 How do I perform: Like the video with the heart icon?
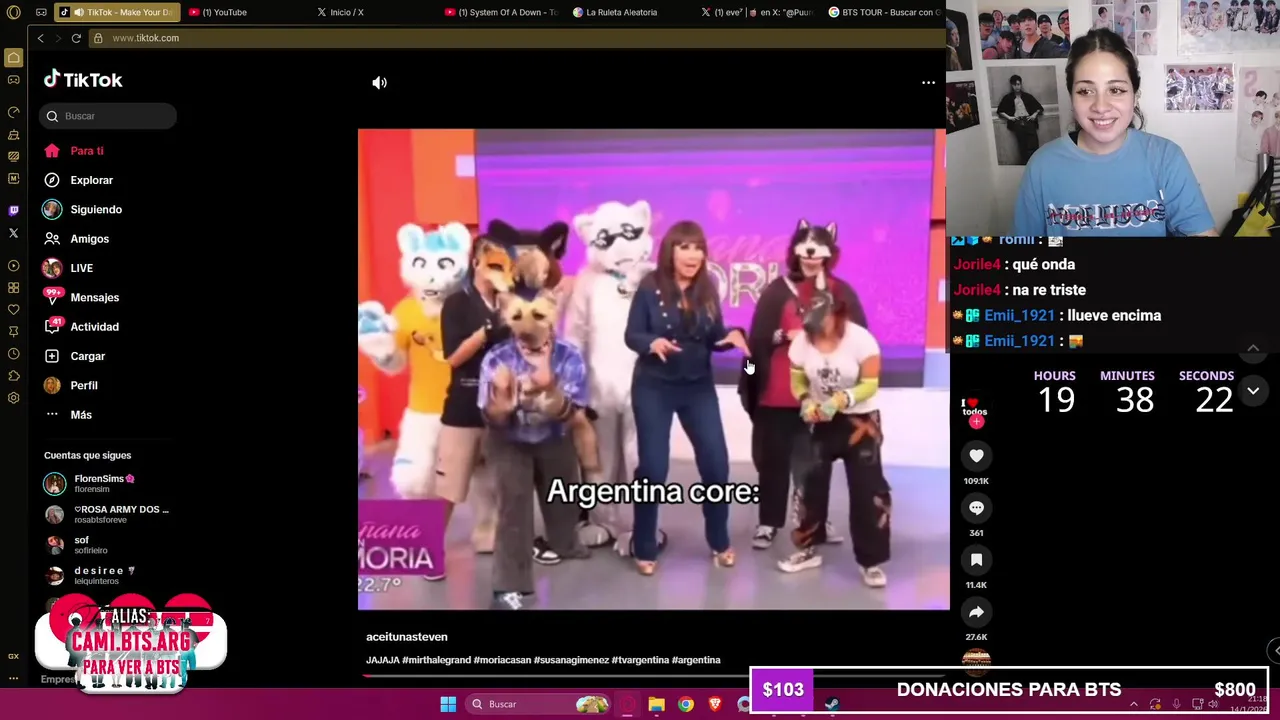click(976, 456)
